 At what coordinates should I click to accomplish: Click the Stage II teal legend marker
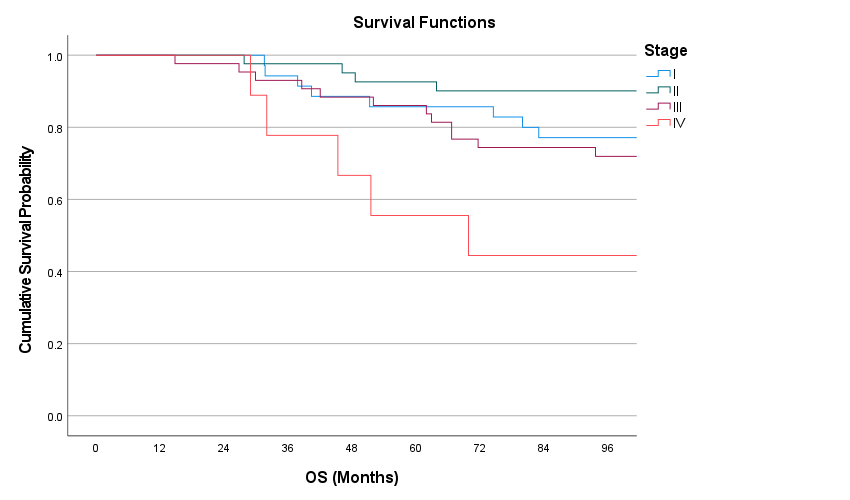coord(658,90)
